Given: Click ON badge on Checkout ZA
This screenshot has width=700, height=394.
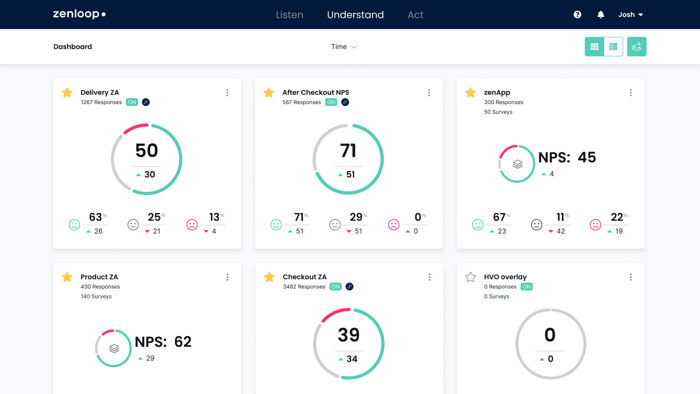Looking at the screenshot, I should click(335, 286).
